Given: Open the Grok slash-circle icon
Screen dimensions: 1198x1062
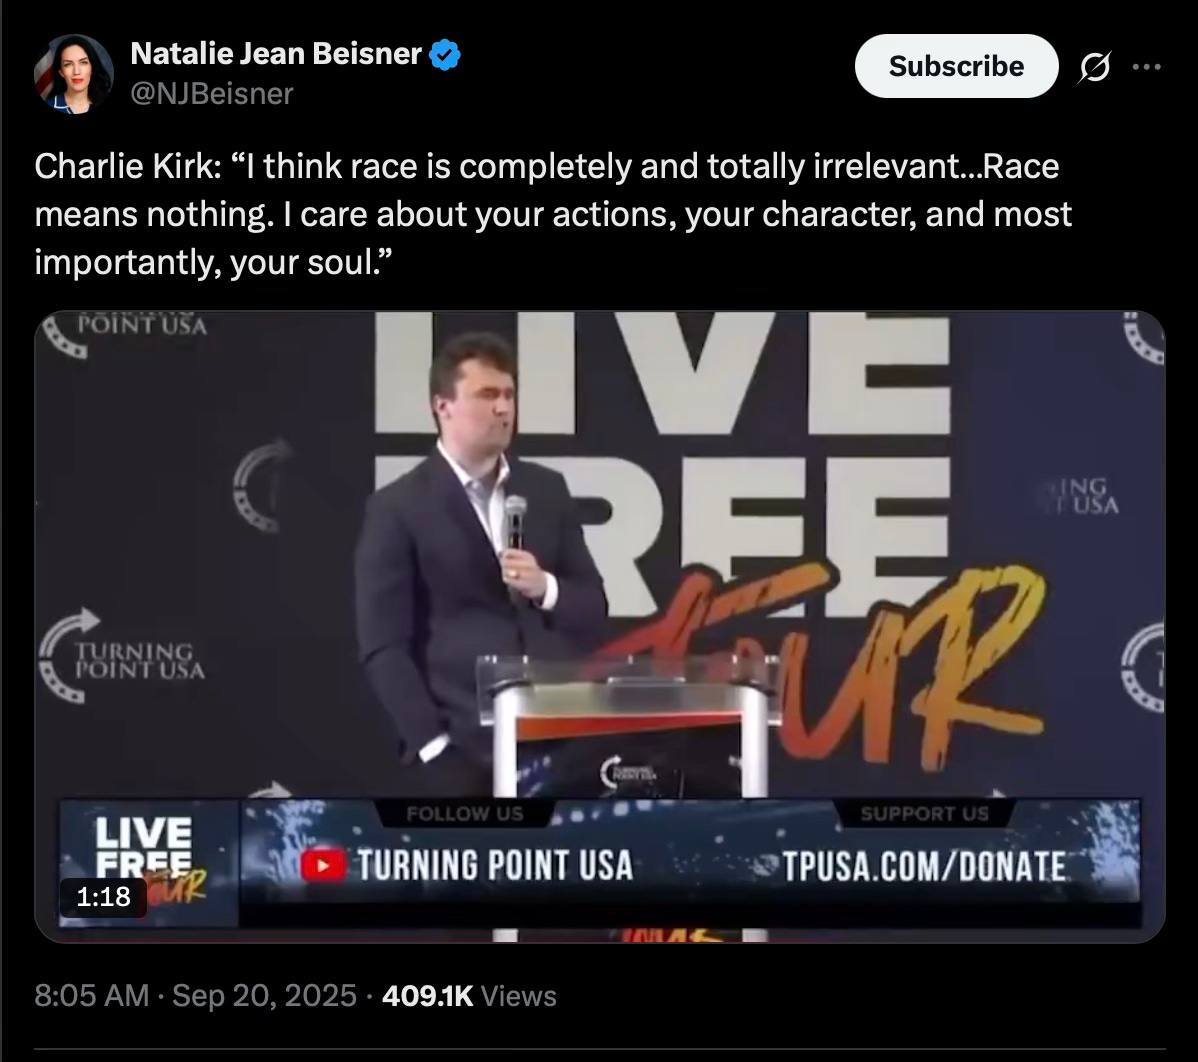Looking at the screenshot, I should [x=1094, y=67].
